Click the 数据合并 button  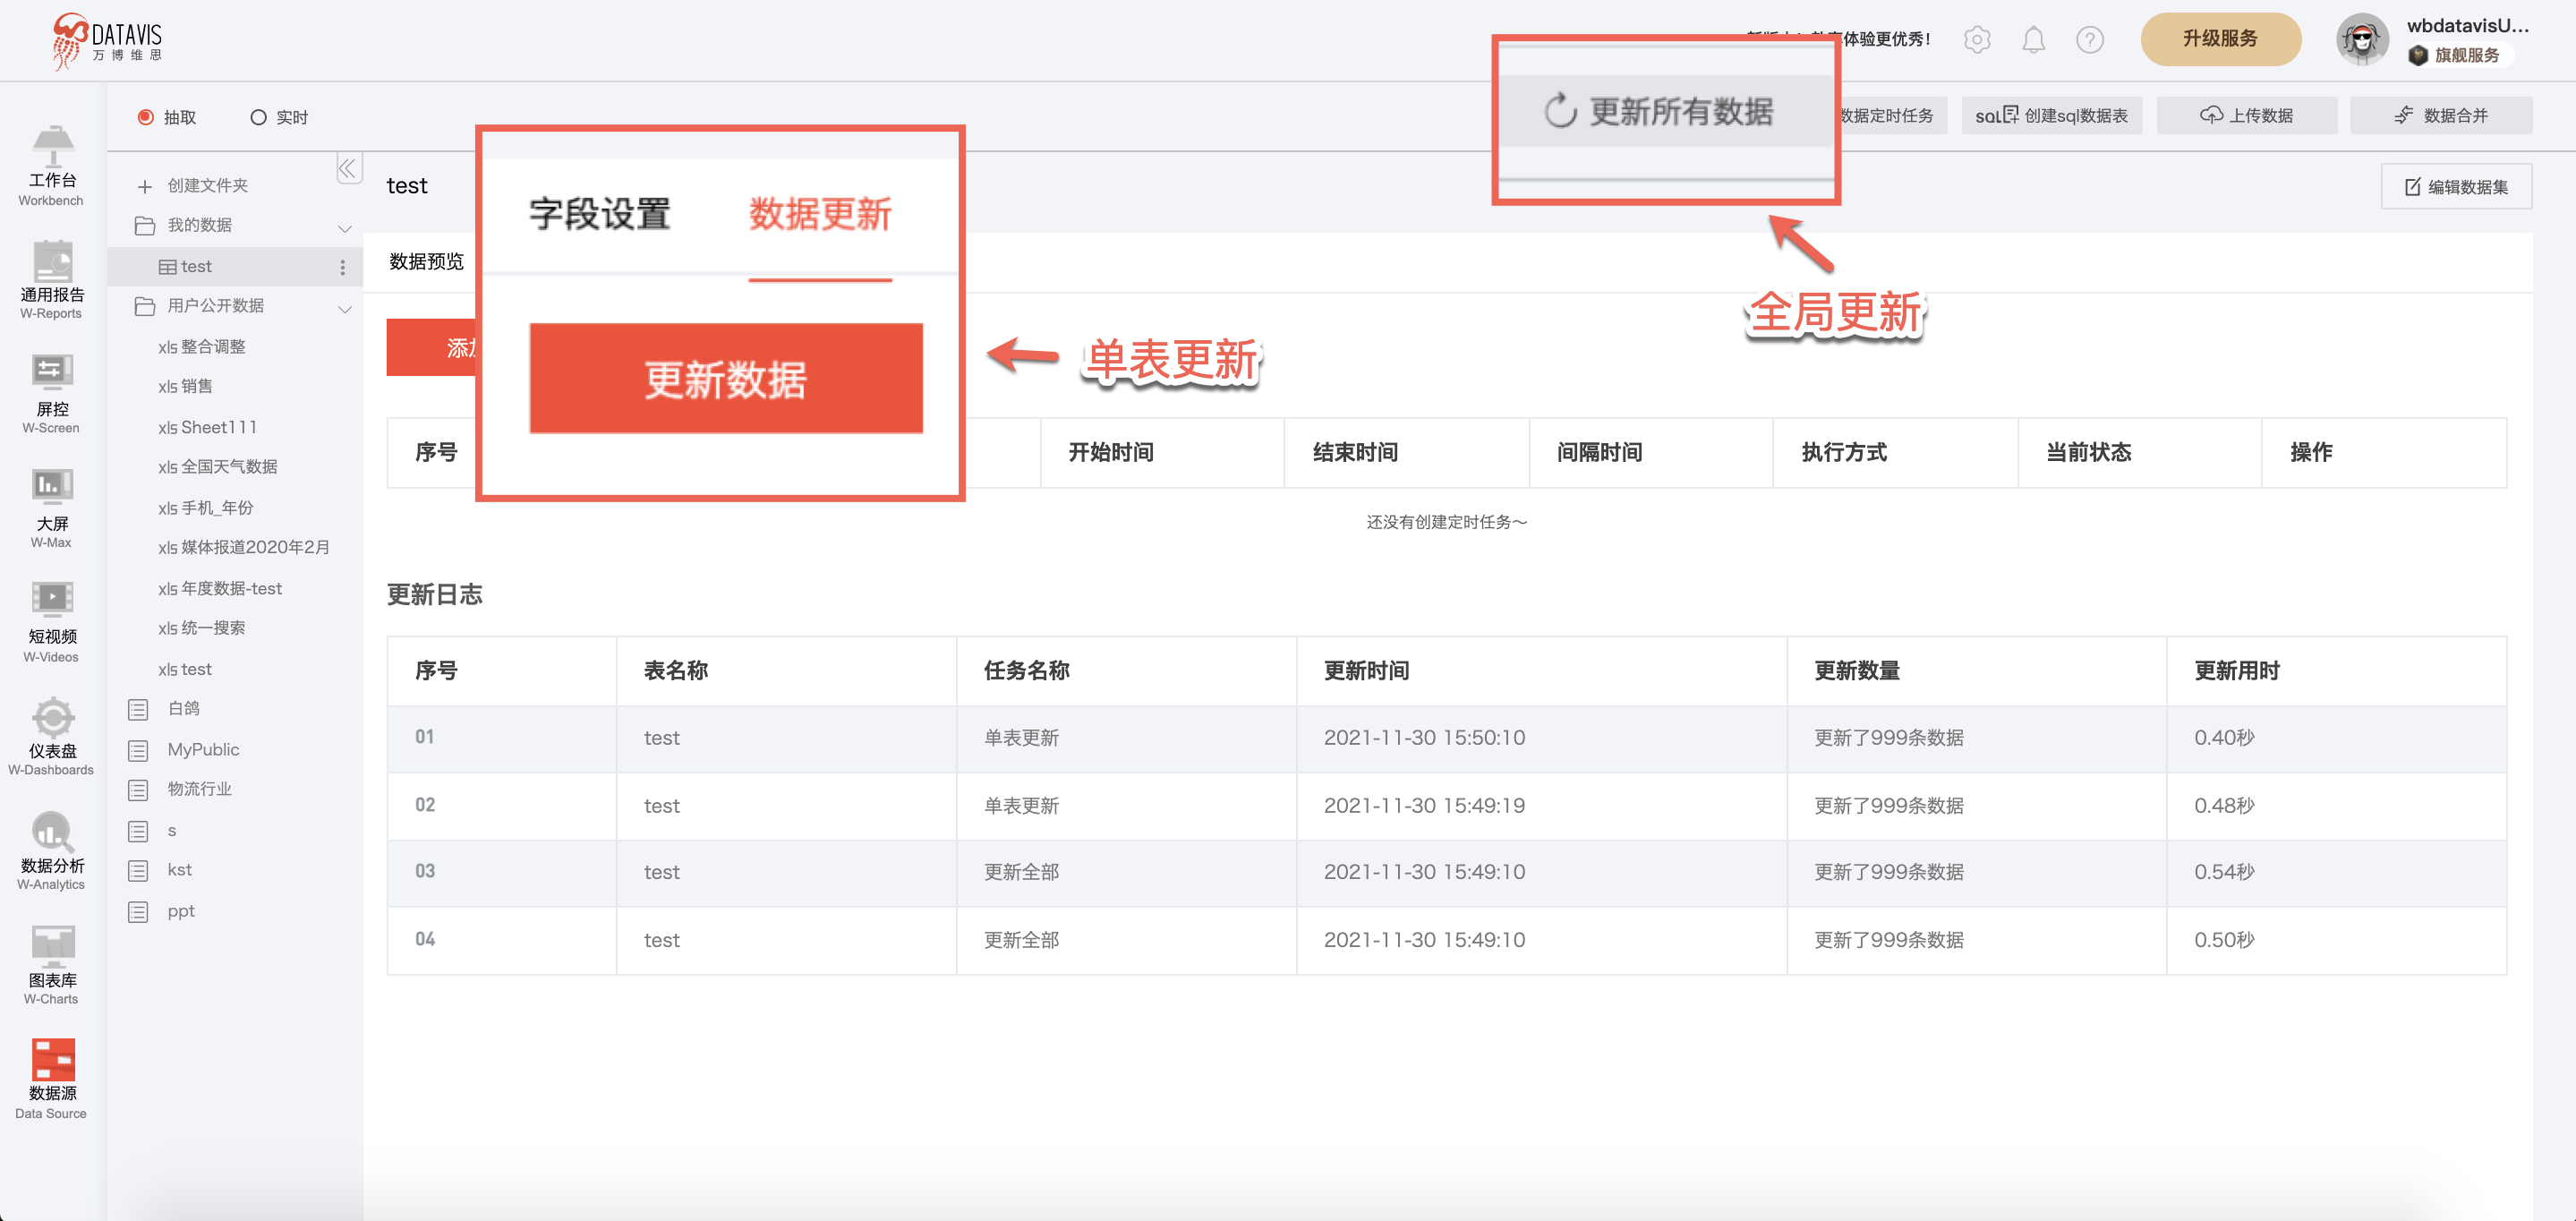click(x=2441, y=116)
